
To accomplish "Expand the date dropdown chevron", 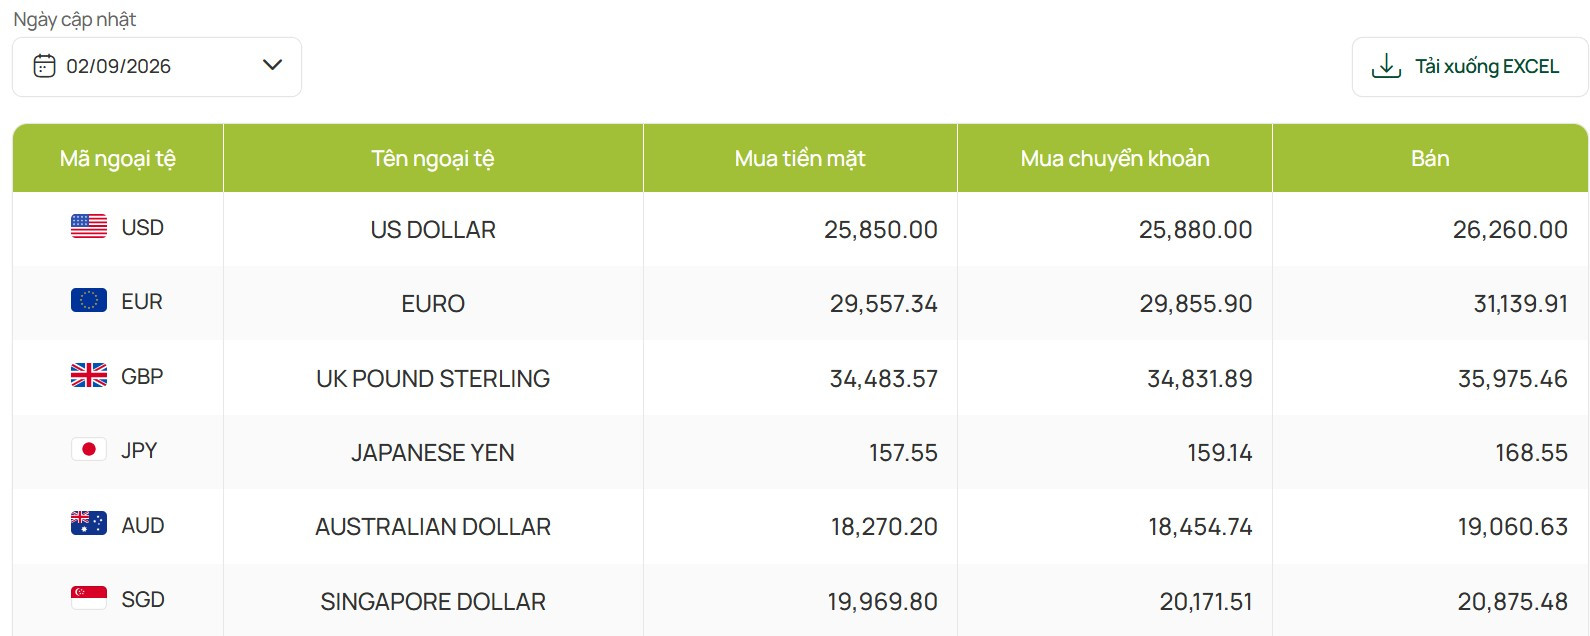I will click(x=272, y=65).
